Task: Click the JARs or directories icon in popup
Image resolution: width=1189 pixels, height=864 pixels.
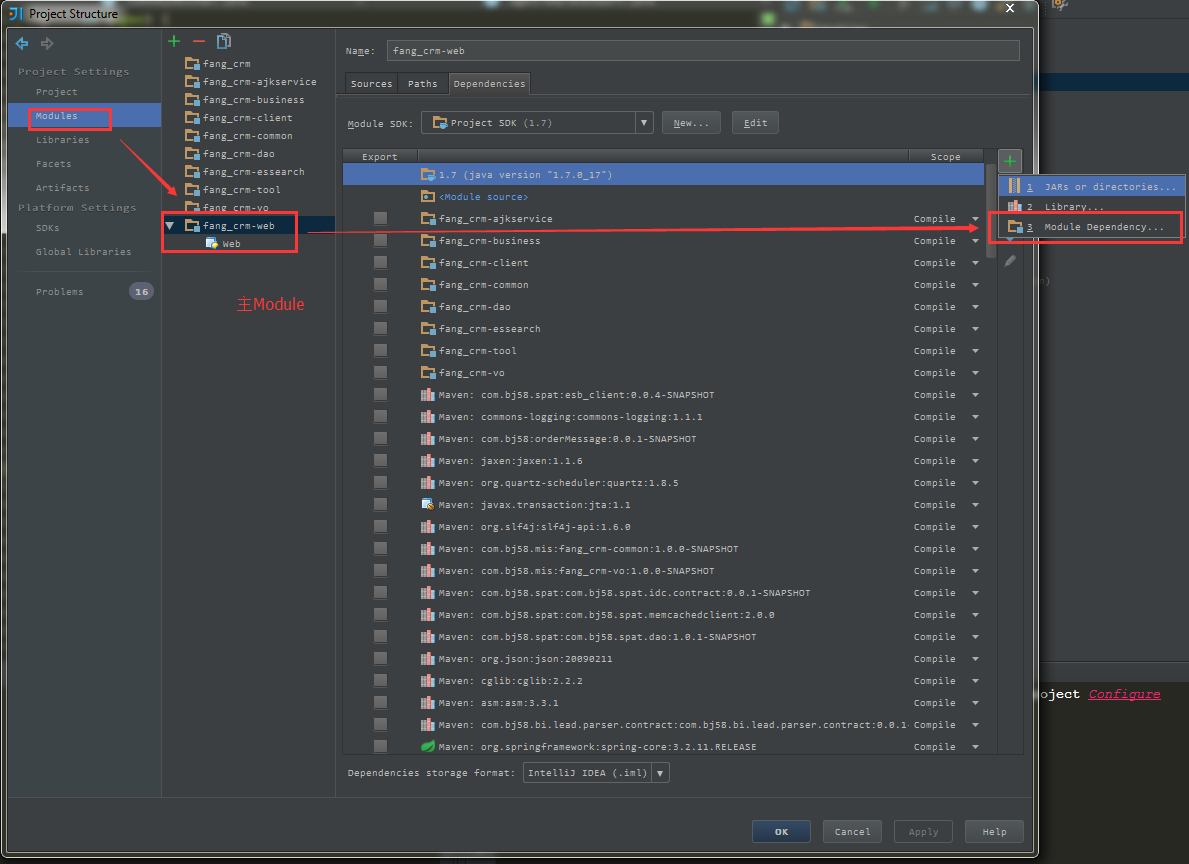Action: 1015,186
